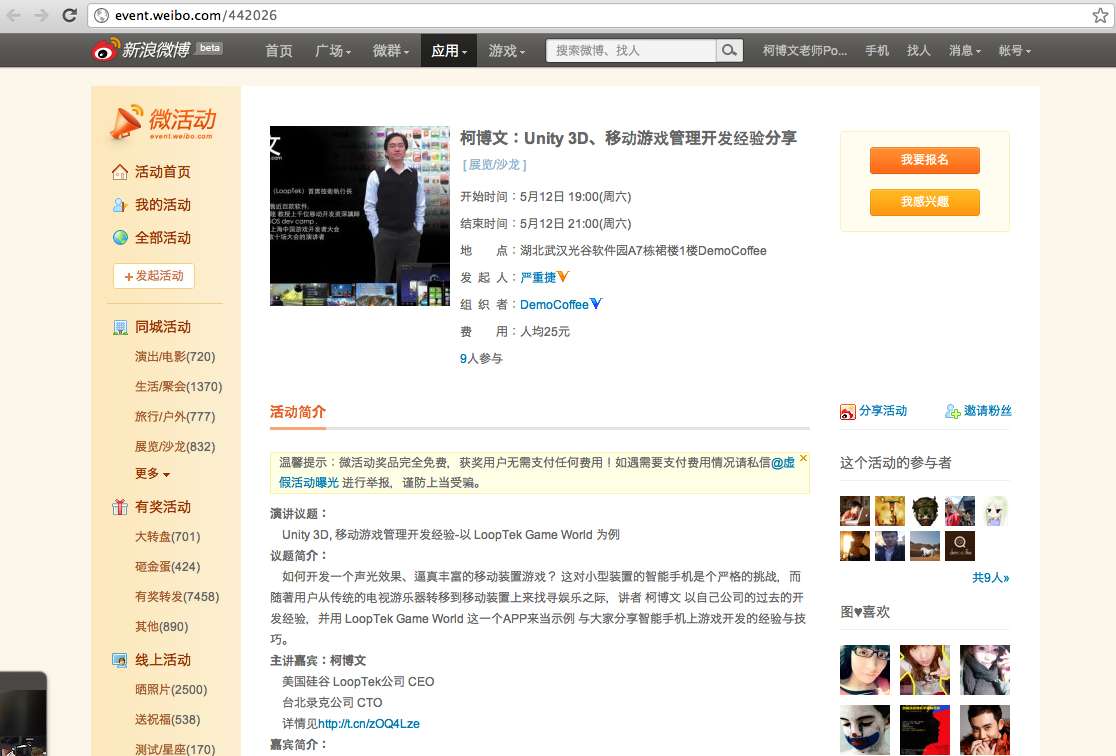Click the 我要报名 button
The height and width of the screenshot is (756, 1116).
pos(925,160)
